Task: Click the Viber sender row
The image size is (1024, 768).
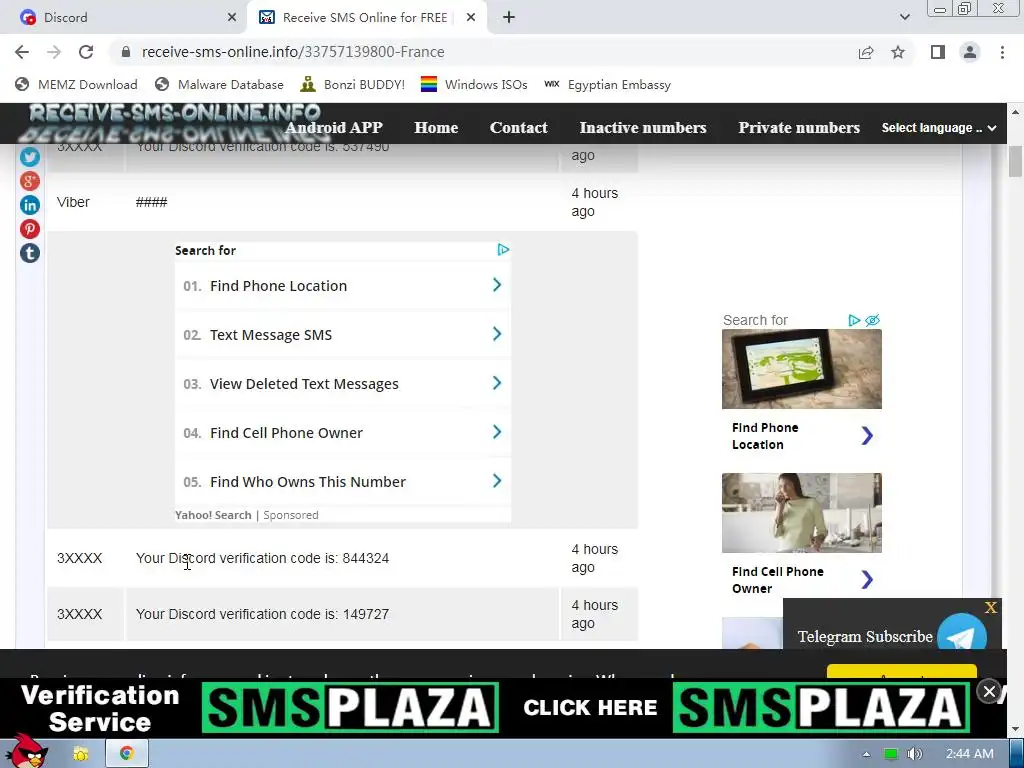Action: 342,202
